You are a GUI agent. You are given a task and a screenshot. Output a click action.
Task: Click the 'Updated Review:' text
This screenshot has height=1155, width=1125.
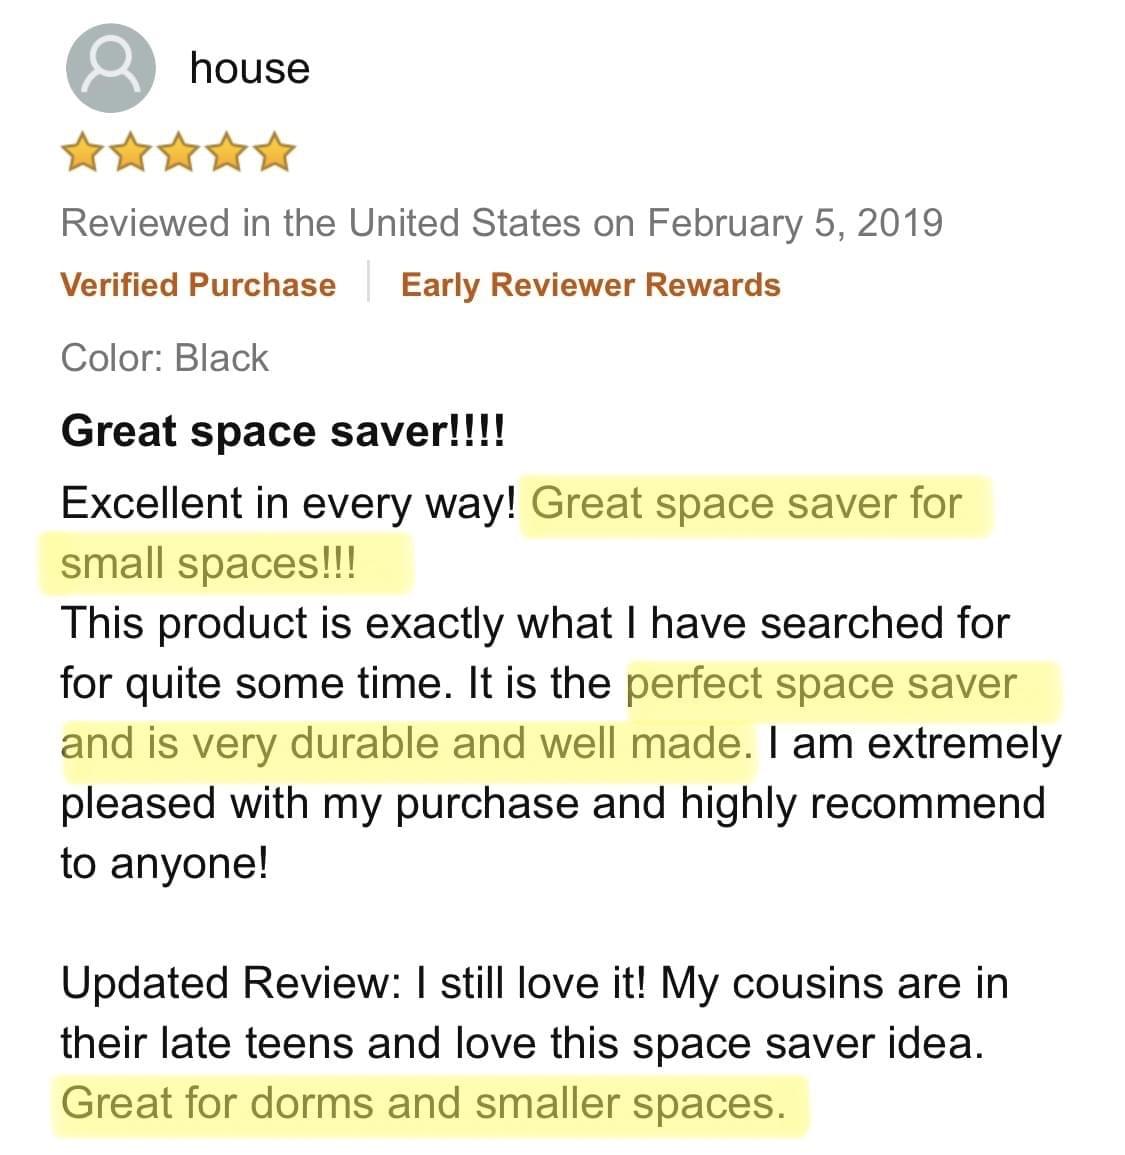click(x=230, y=983)
